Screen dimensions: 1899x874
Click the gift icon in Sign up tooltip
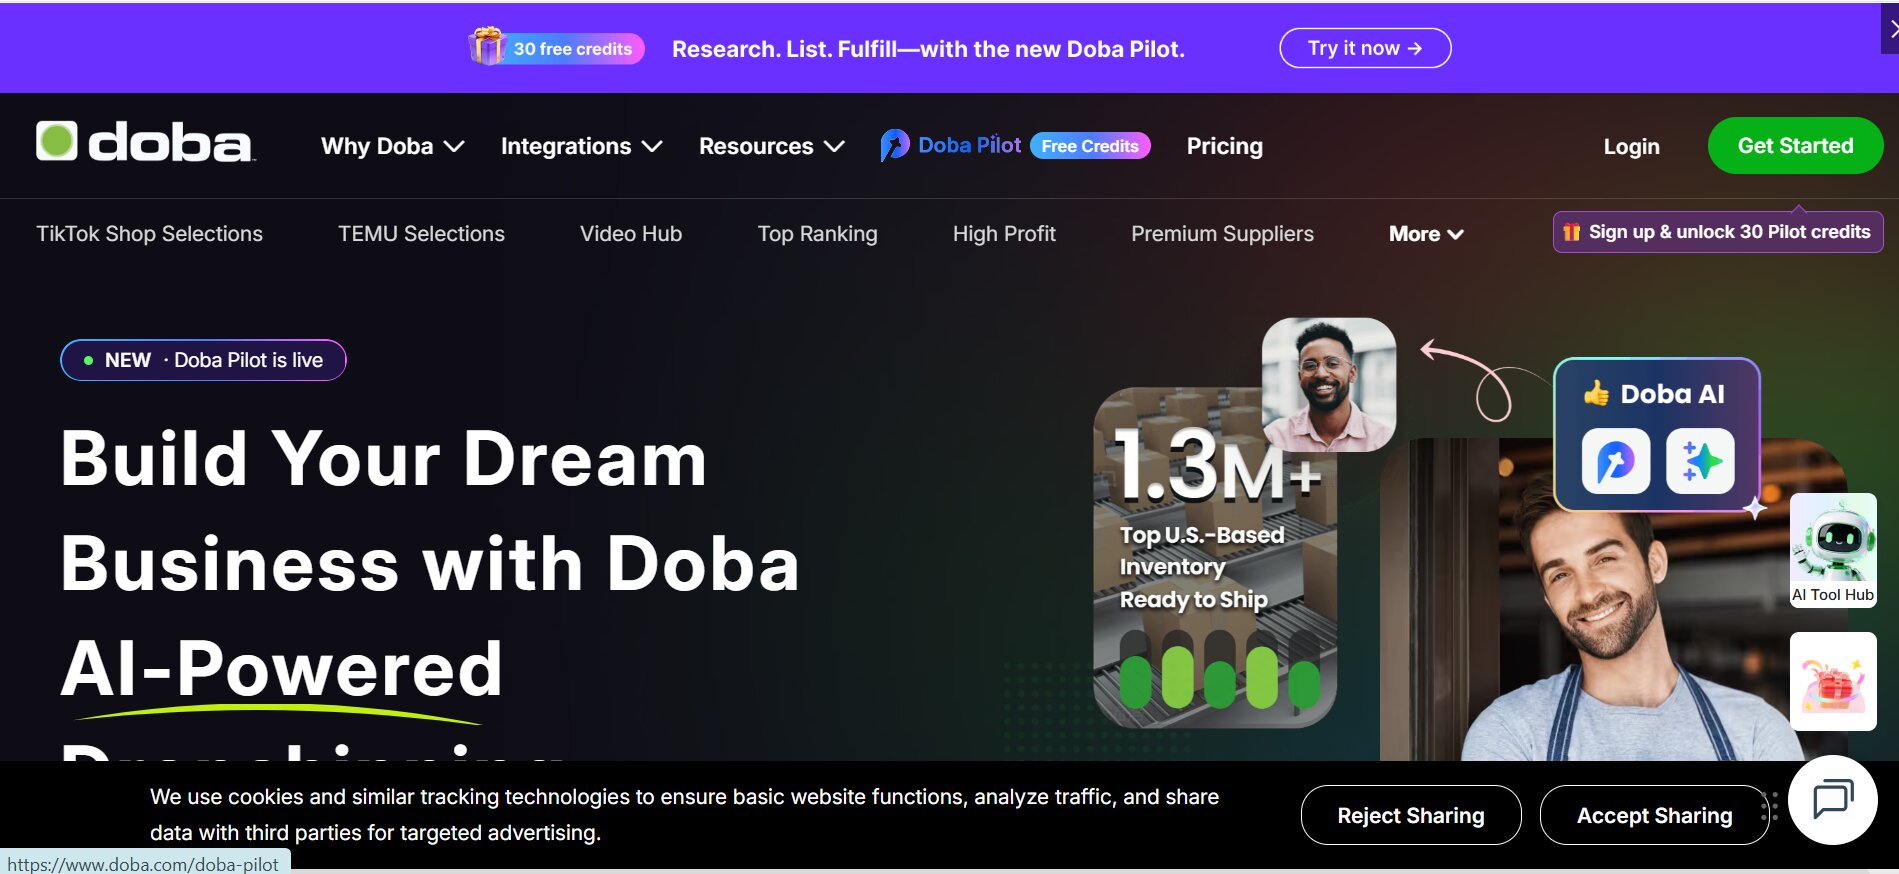(1572, 232)
